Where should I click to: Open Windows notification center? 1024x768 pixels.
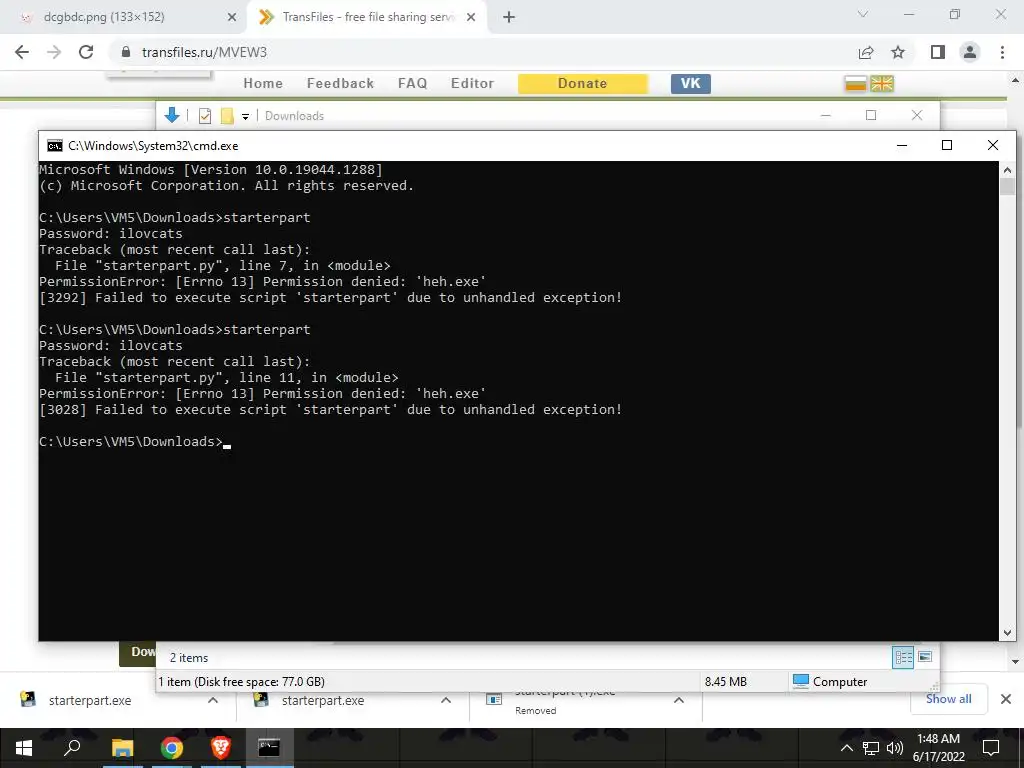(991, 748)
